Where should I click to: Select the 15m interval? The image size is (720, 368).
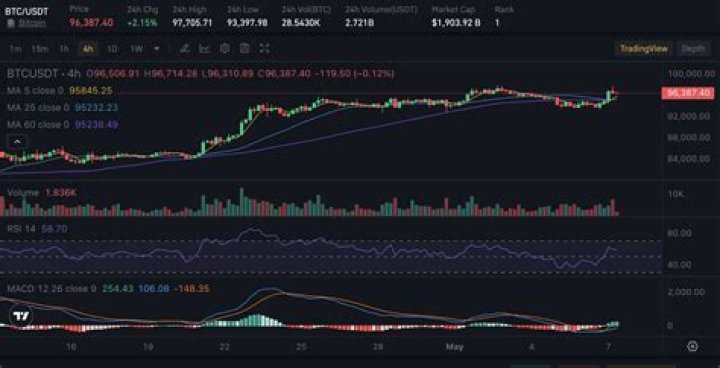pyautogui.click(x=40, y=49)
